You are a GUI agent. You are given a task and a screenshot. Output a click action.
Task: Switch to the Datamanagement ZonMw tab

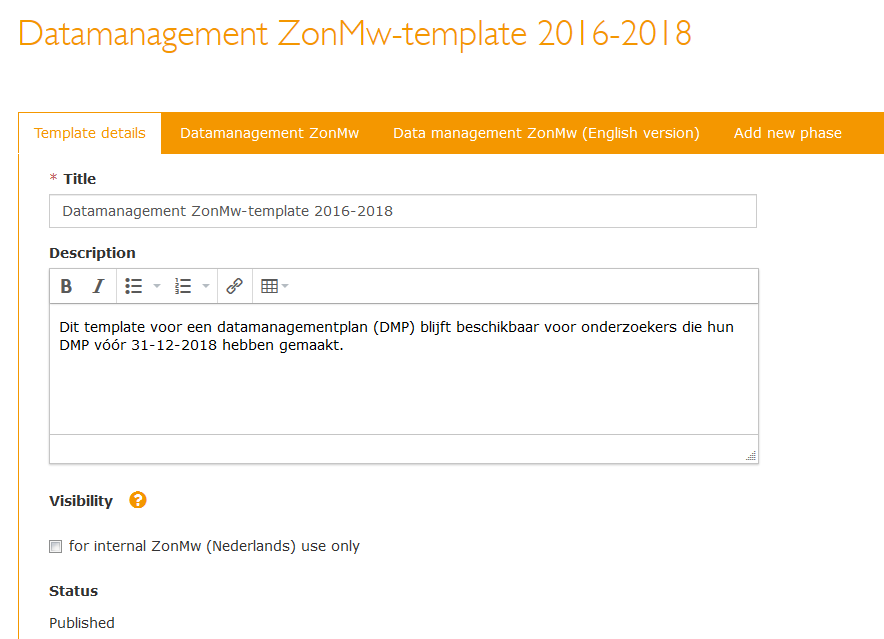pyautogui.click(x=268, y=132)
